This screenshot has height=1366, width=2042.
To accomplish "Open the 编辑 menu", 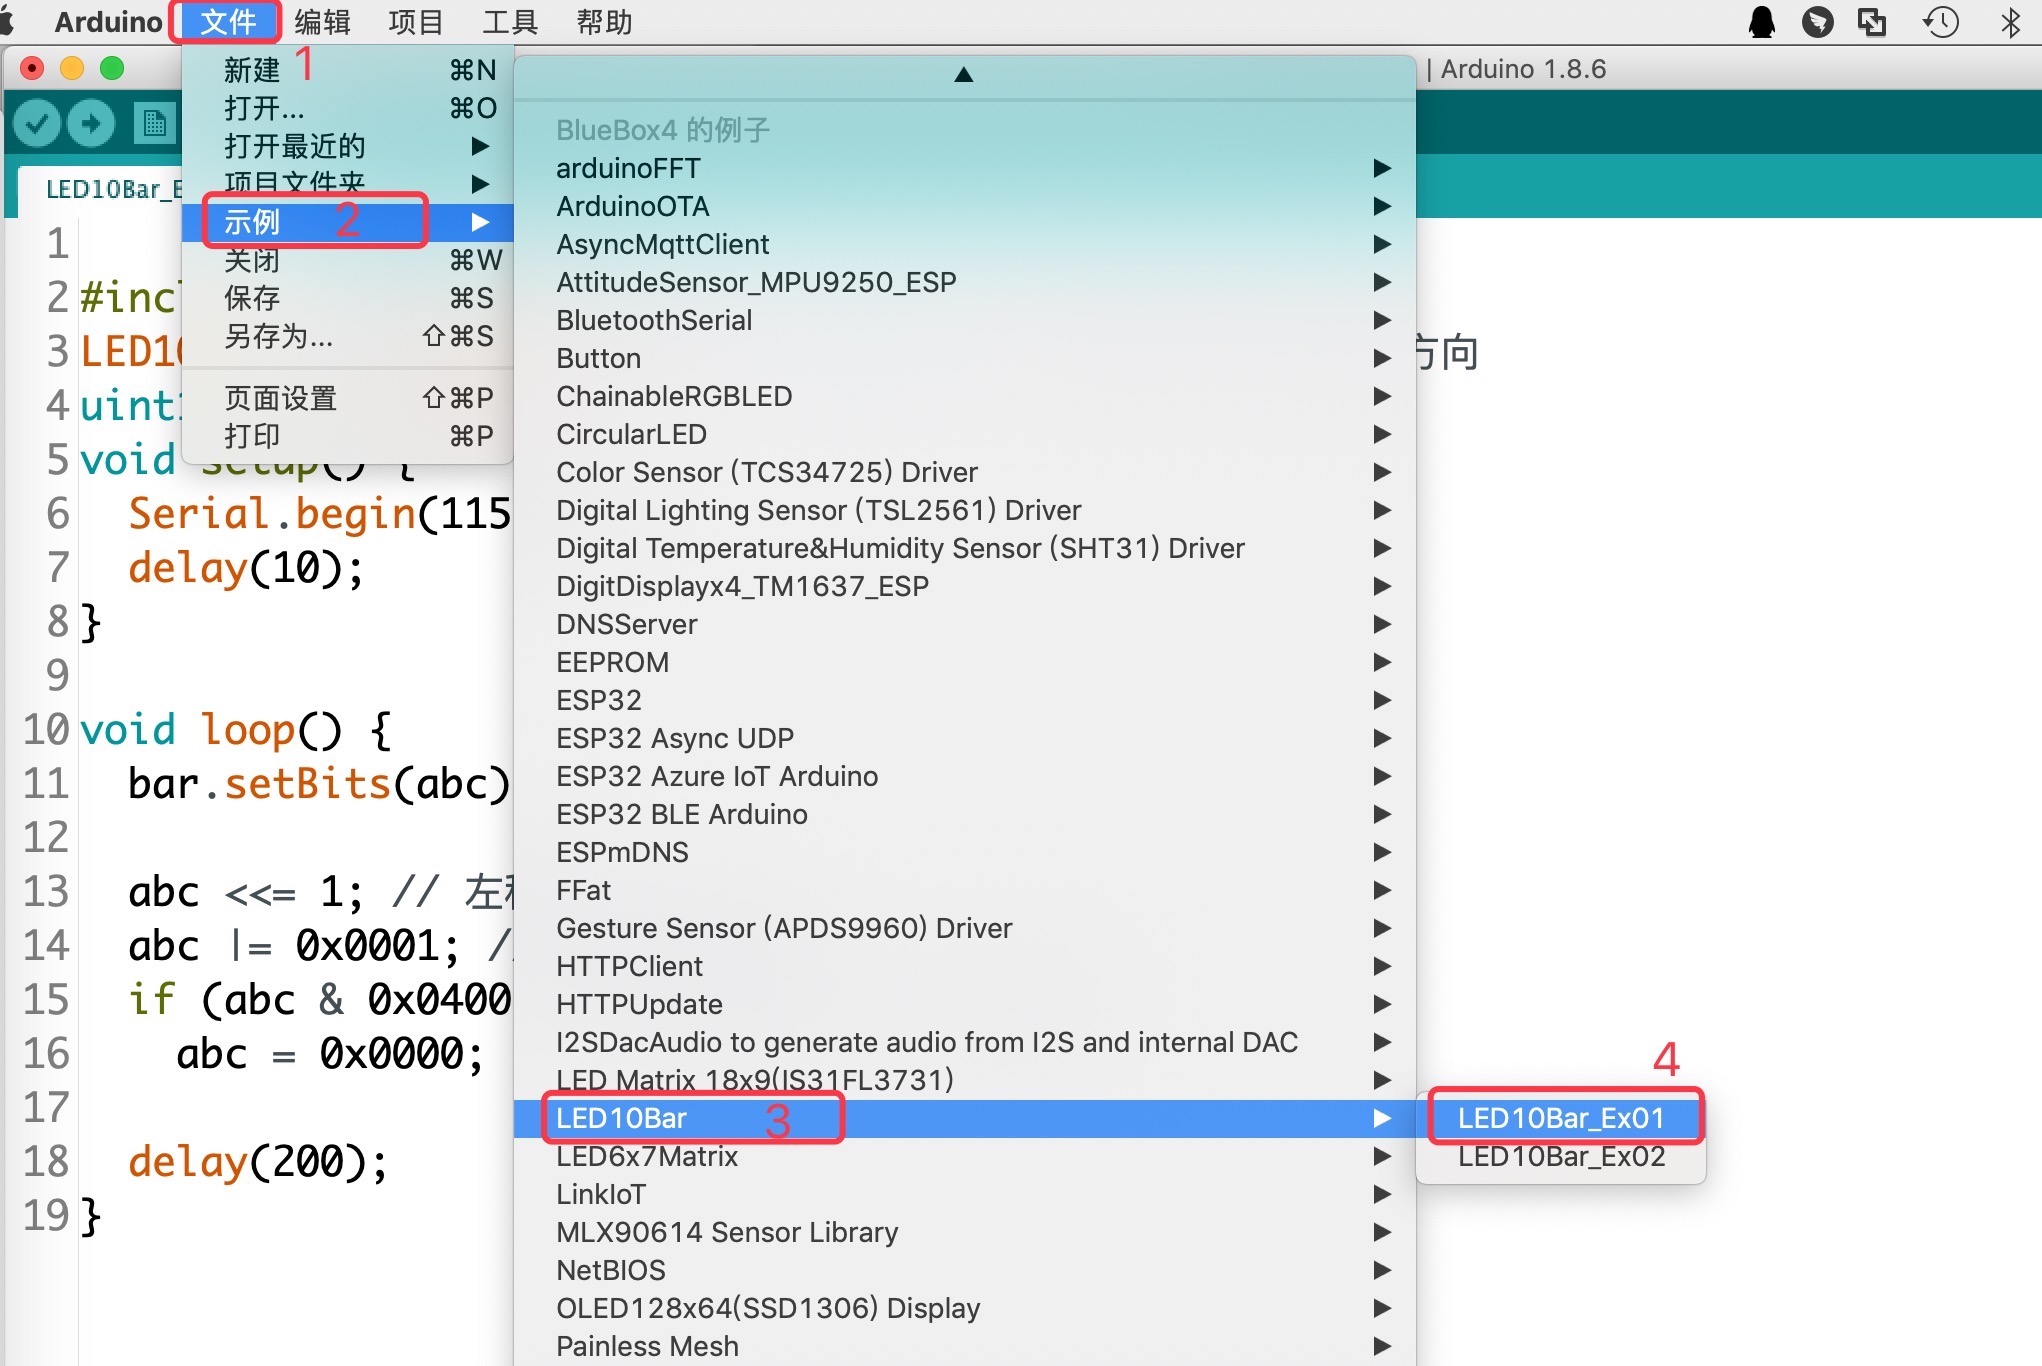I will click(x=323, y=22).
